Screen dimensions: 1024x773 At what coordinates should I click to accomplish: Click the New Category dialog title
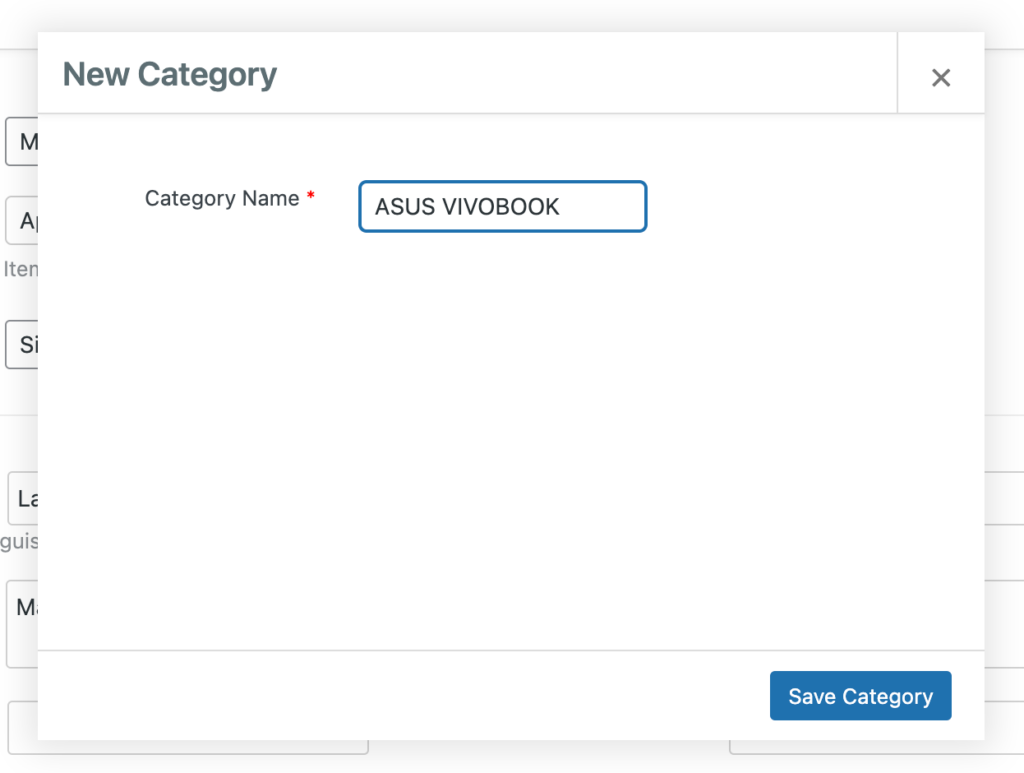pyautogui.click(x=170, y=74)
